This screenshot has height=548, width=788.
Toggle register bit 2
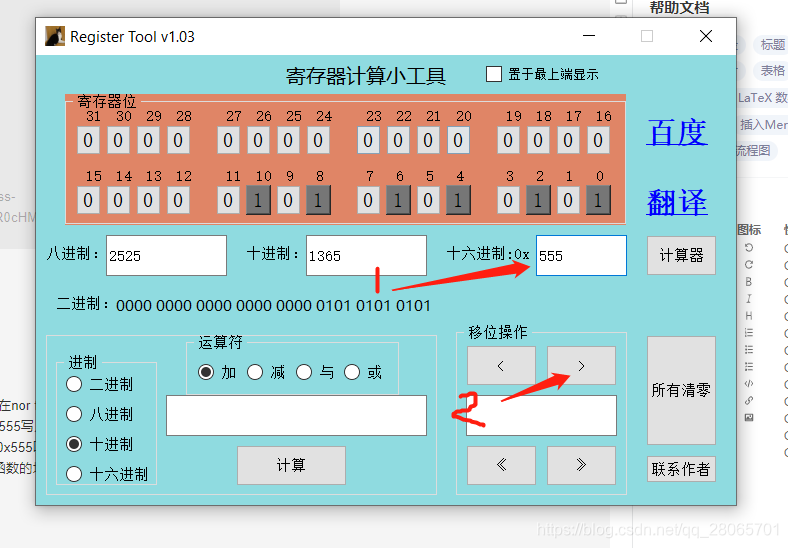(x=538, y=200)
